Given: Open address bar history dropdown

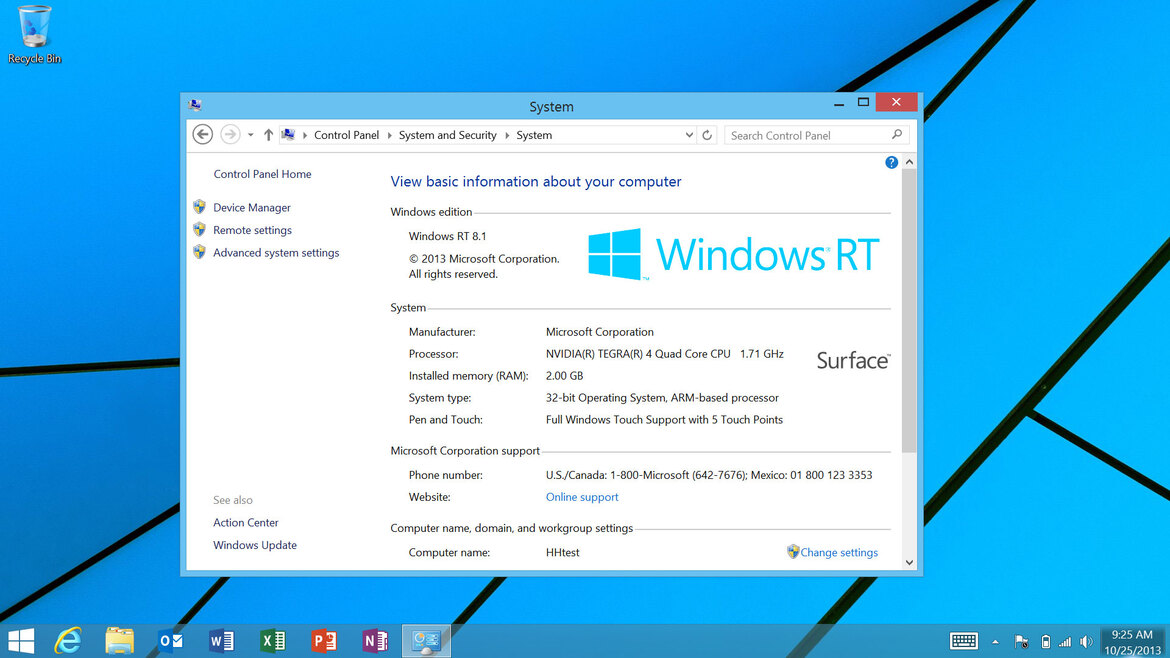Looking at the screenshot, I should [689, 135].
